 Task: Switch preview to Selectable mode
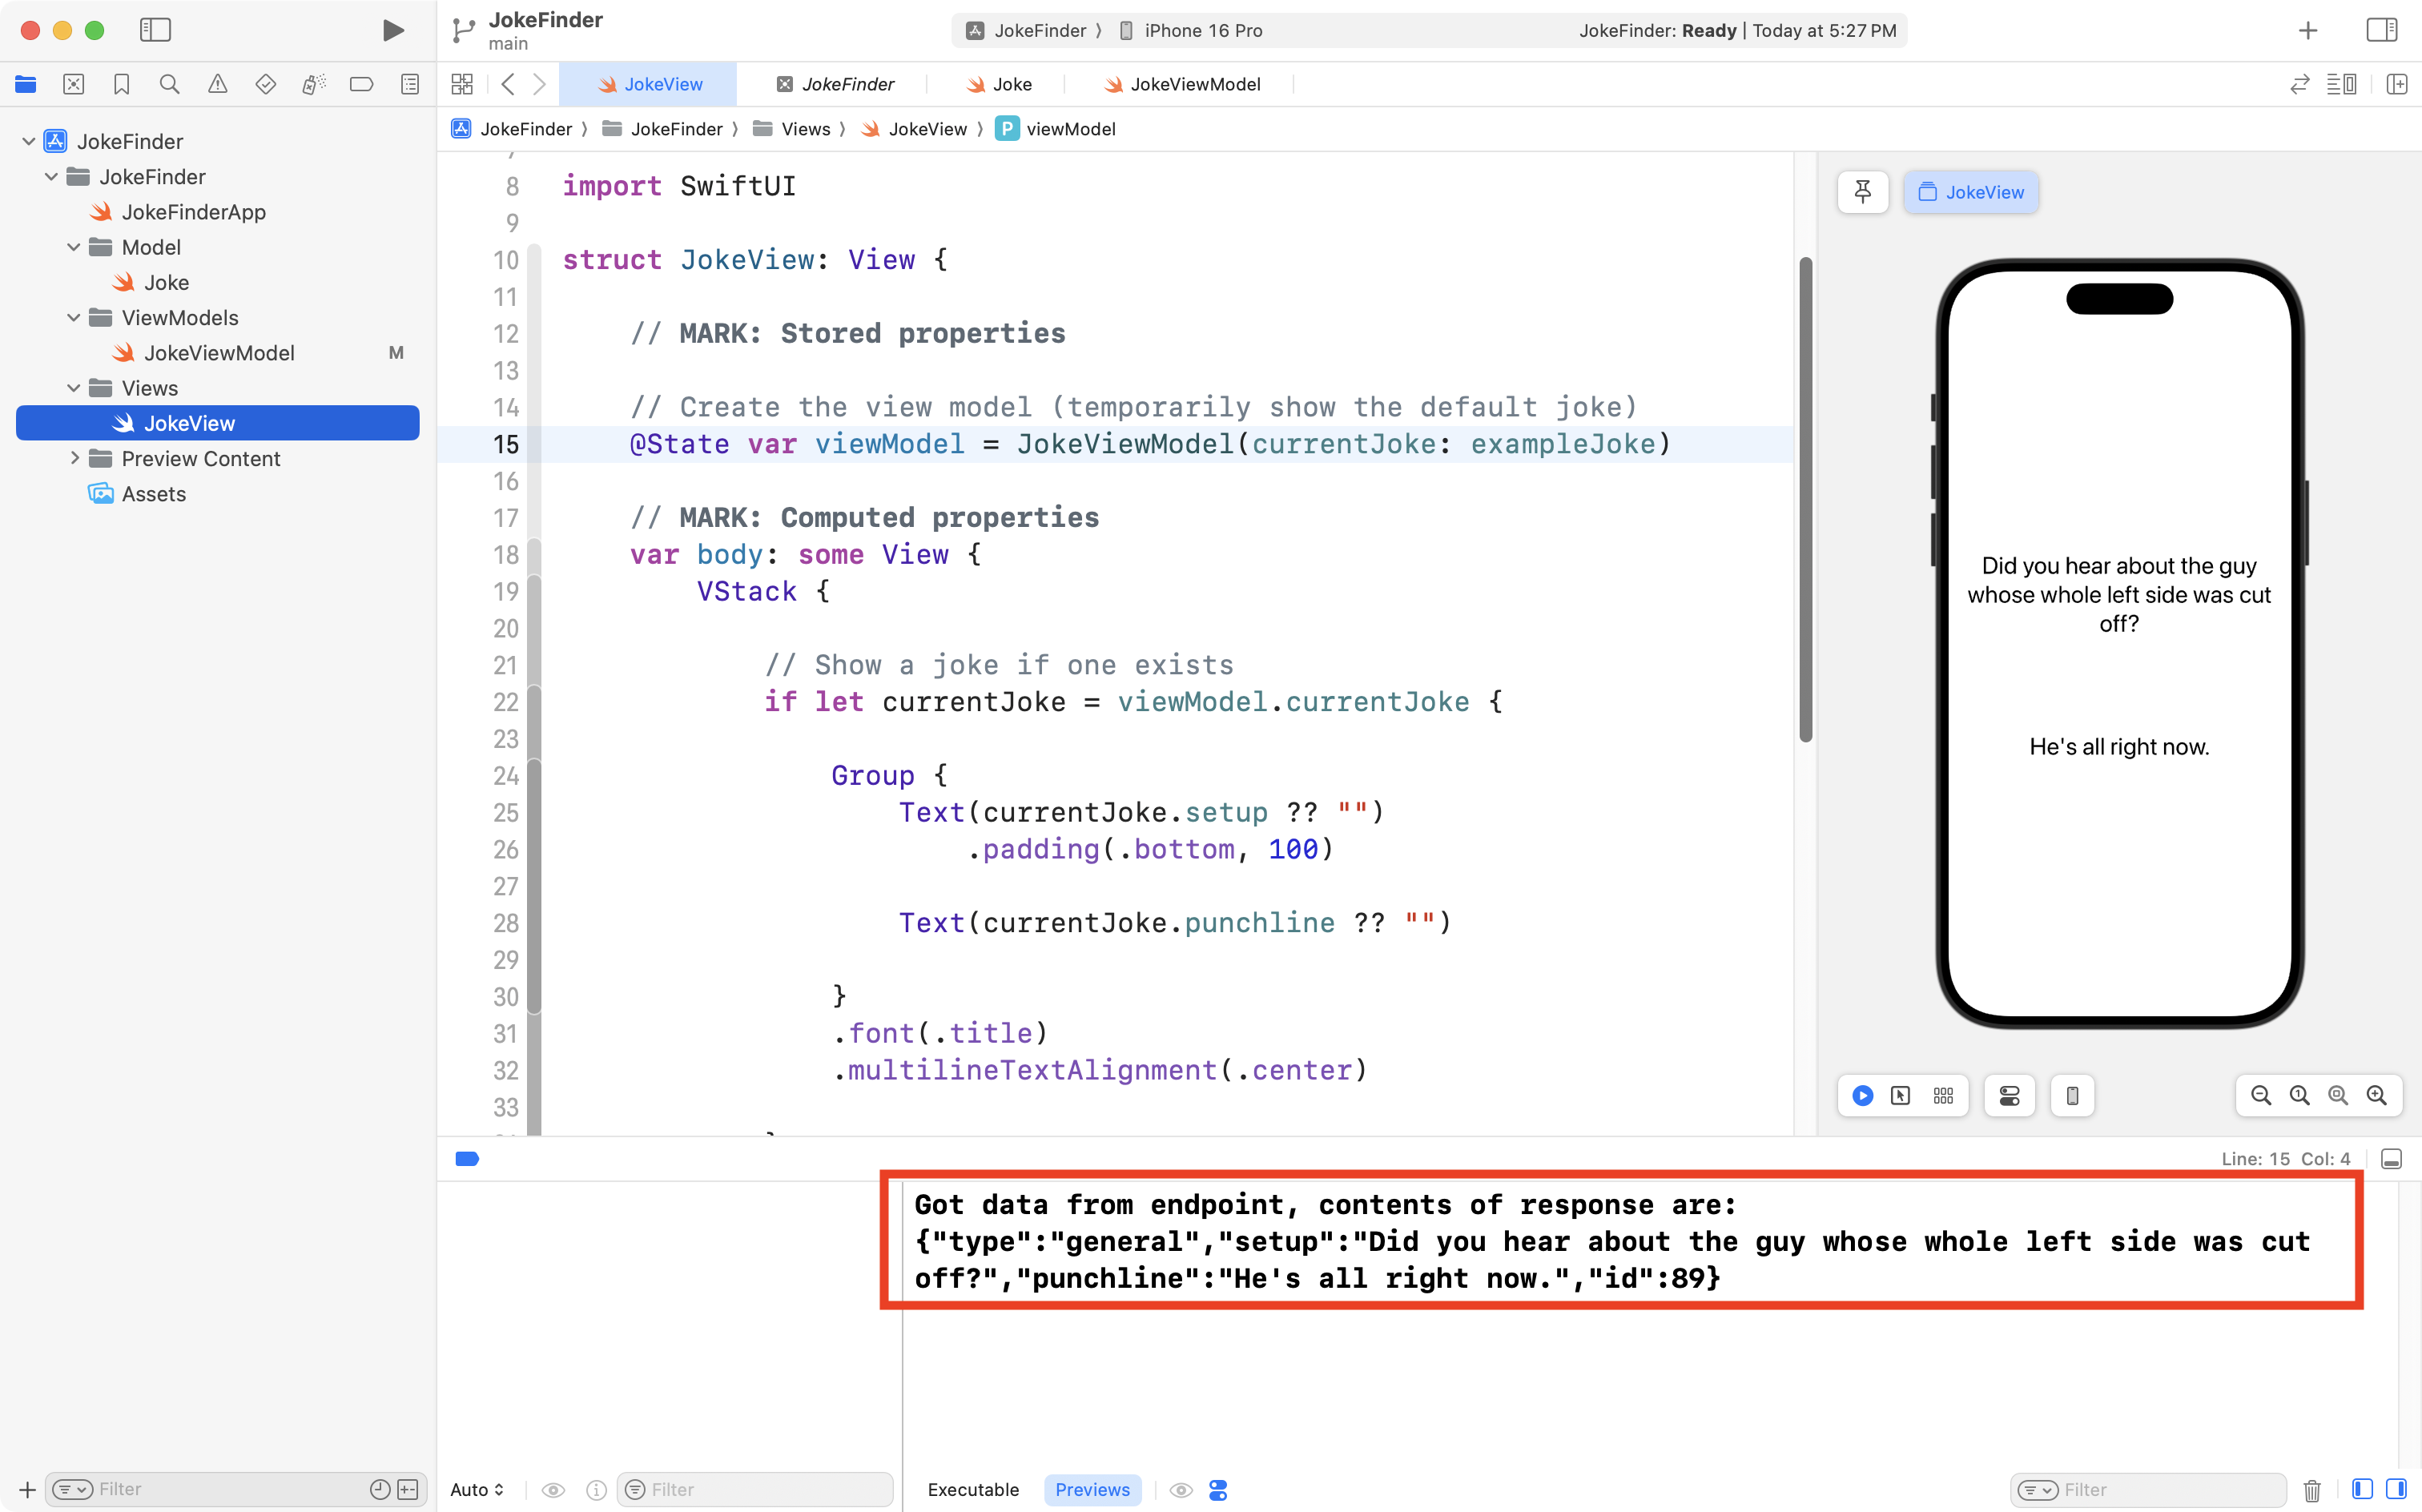click(1901, 1096)
